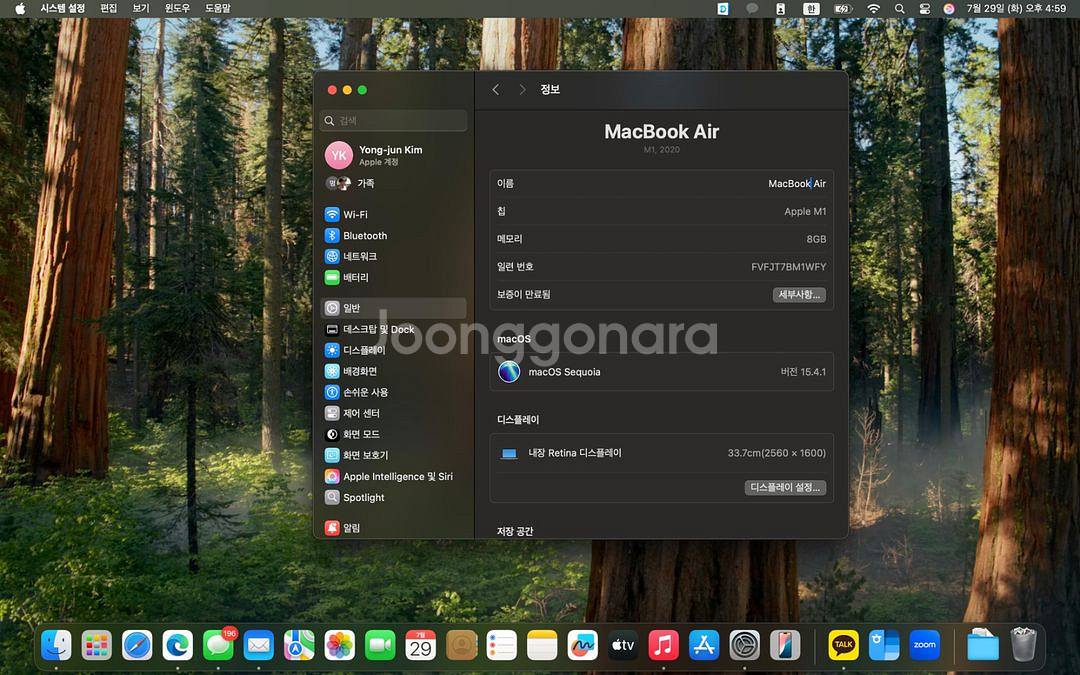Open the blue folder stack in Dock
Viewport: 1080px width, 675px height.
pyautogui.click(x=983, y=645)
